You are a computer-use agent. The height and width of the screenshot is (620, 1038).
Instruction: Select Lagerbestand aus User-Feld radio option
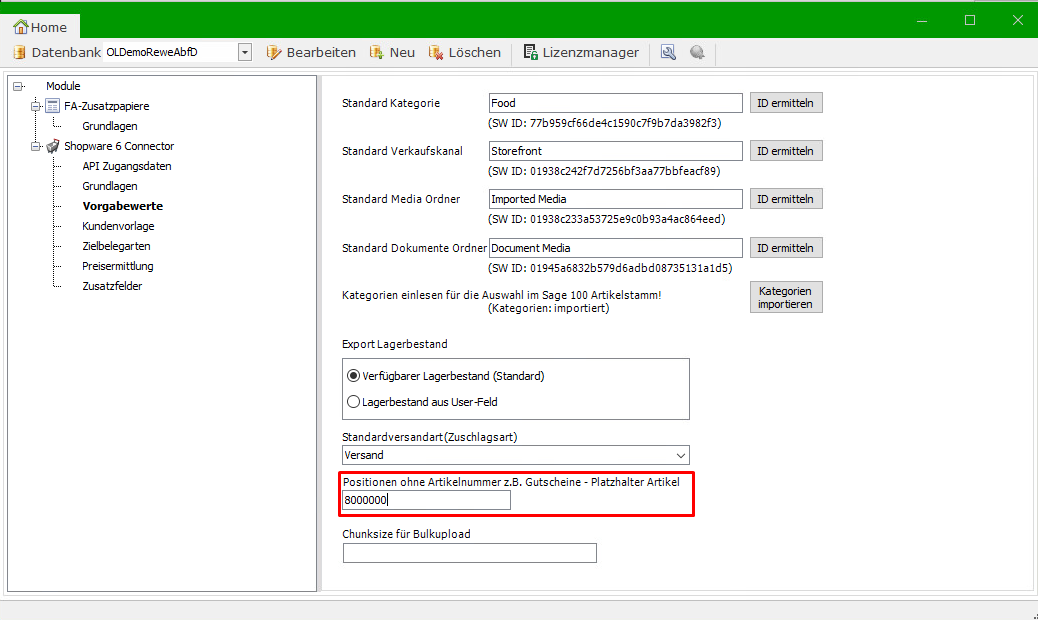(353, 401)
